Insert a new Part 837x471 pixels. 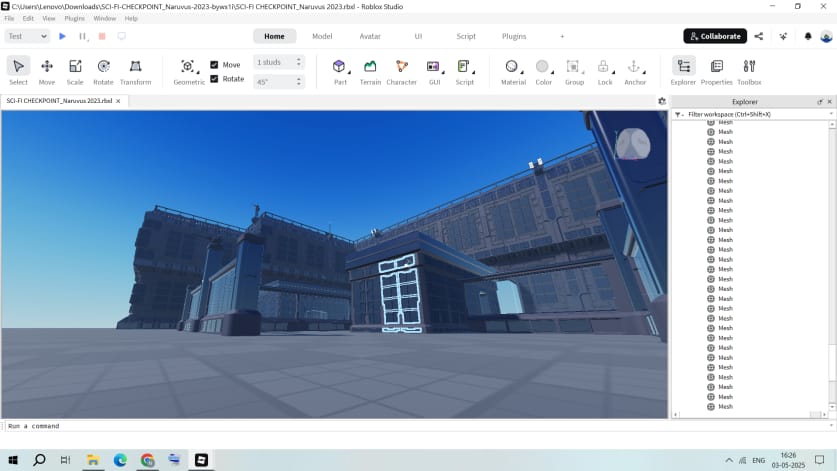point(339,71)
